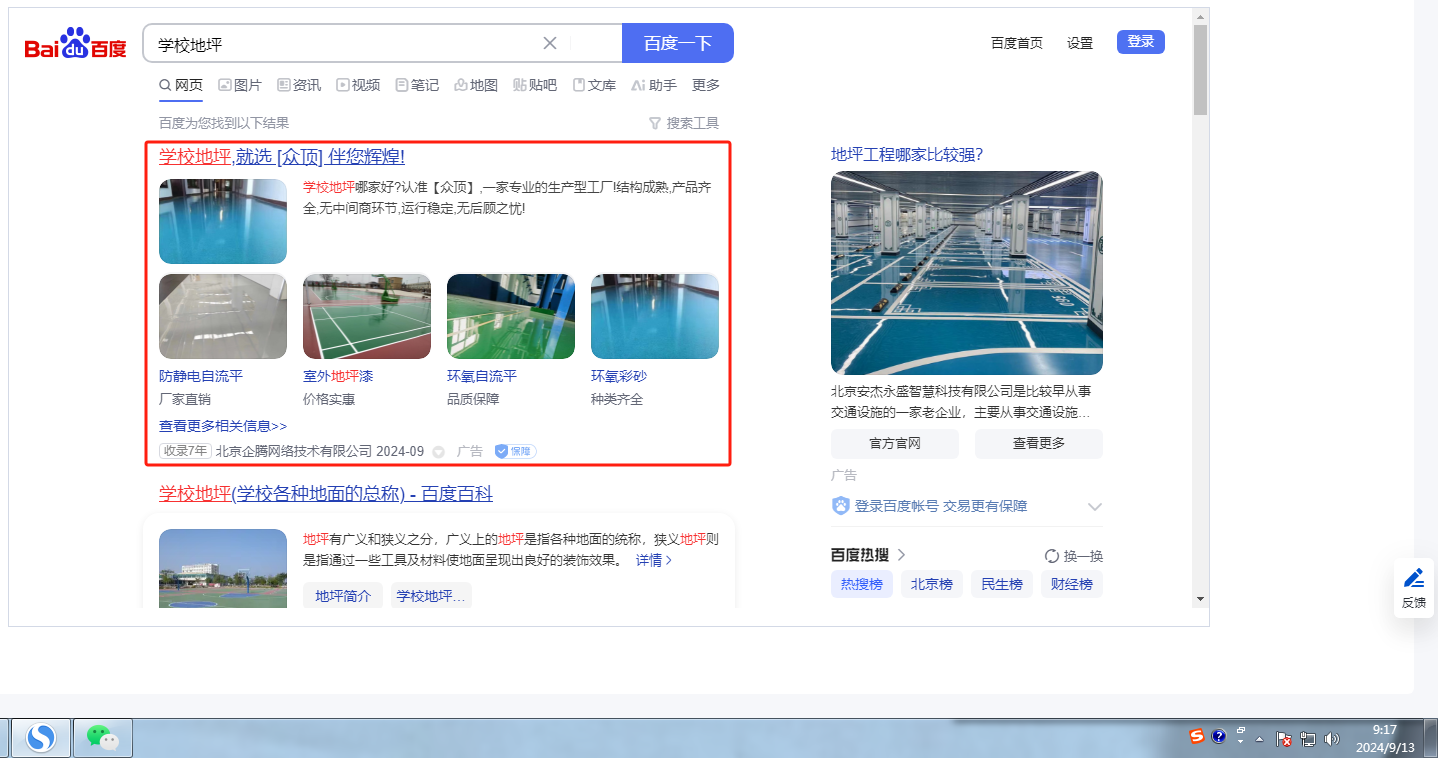Expand the ad info dropdown arrow beside 2024-09
Screen dimensions: 1438x758
(x=438, y=452)
